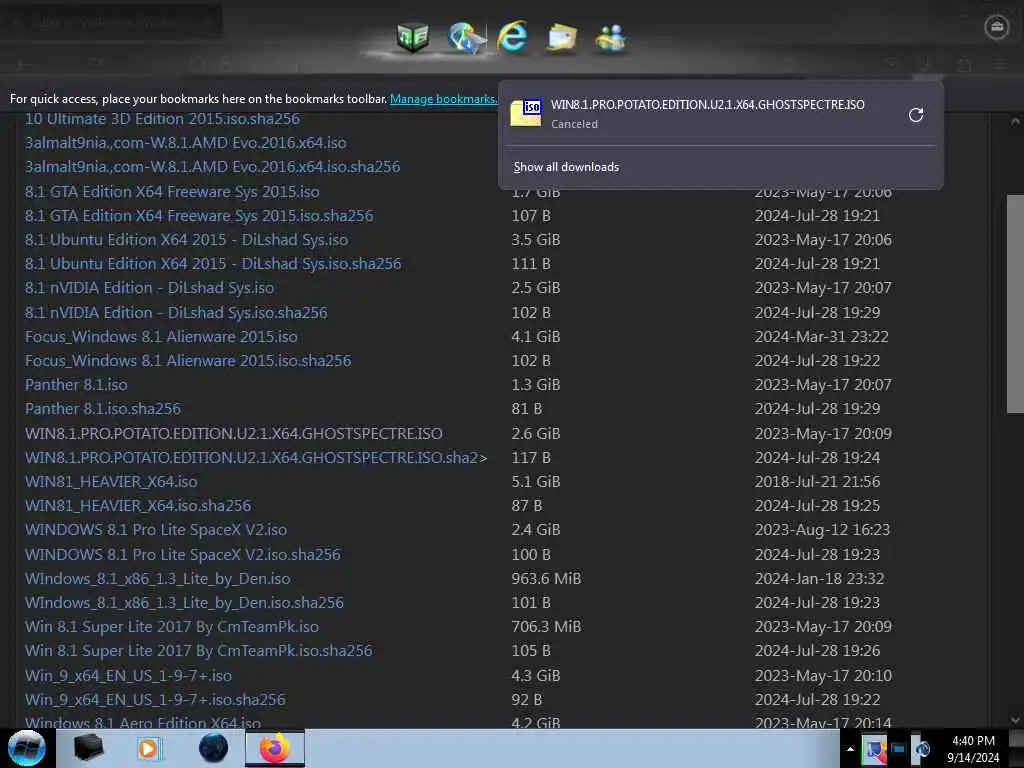
Task: Open Internet Explorer from the dock
Action: tap(513, 37)
